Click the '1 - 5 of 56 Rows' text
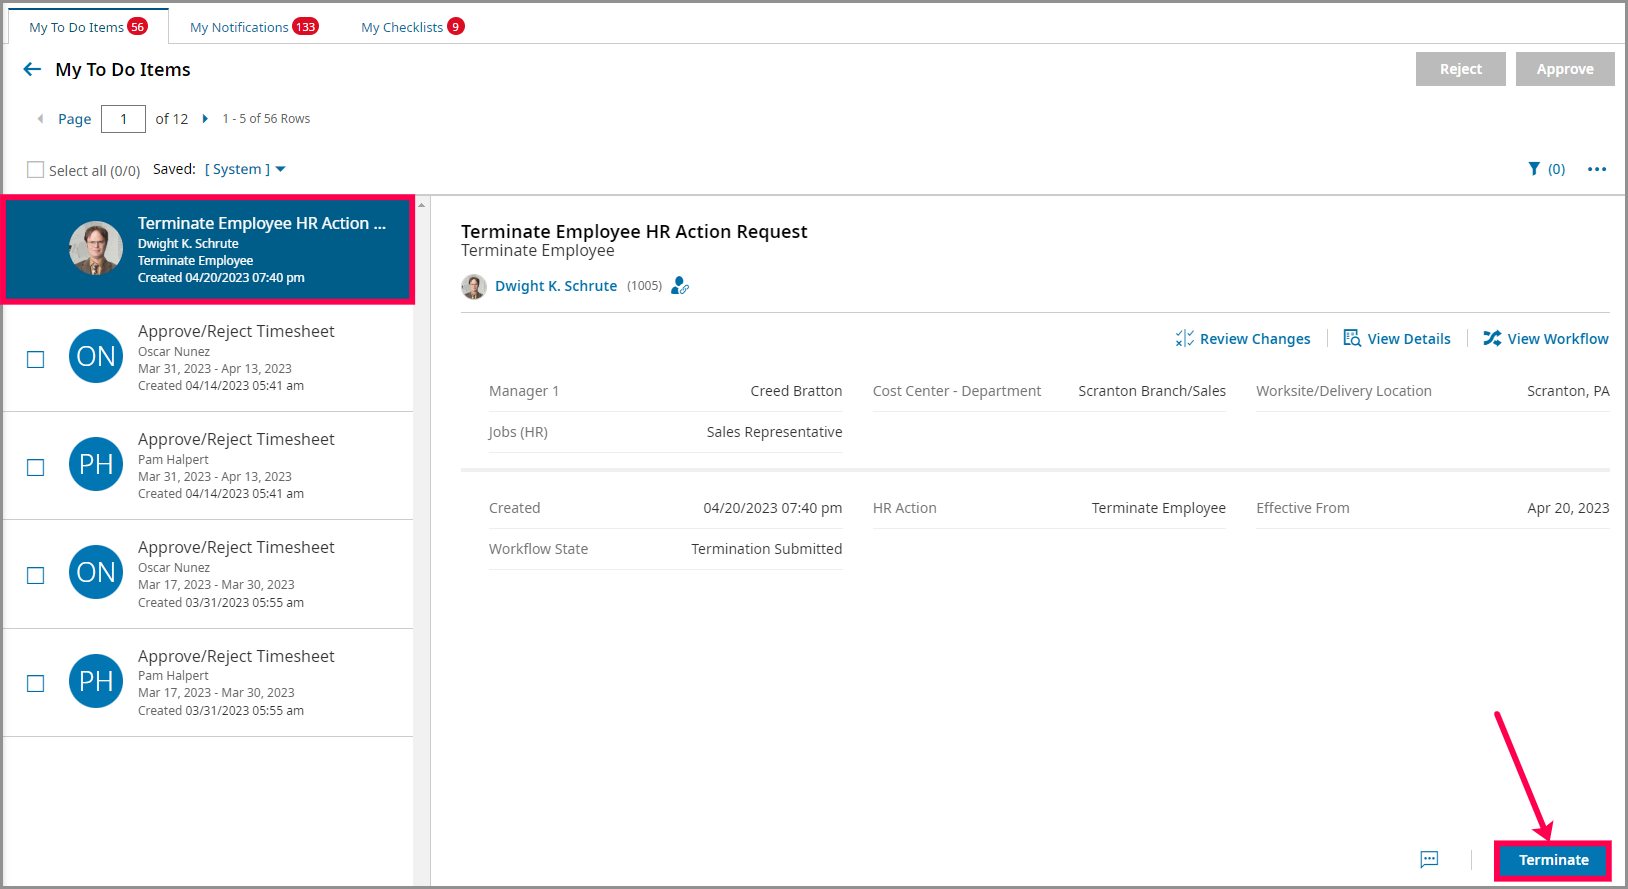This screenshot has width=1628, height=889. (x=266, y=119)
